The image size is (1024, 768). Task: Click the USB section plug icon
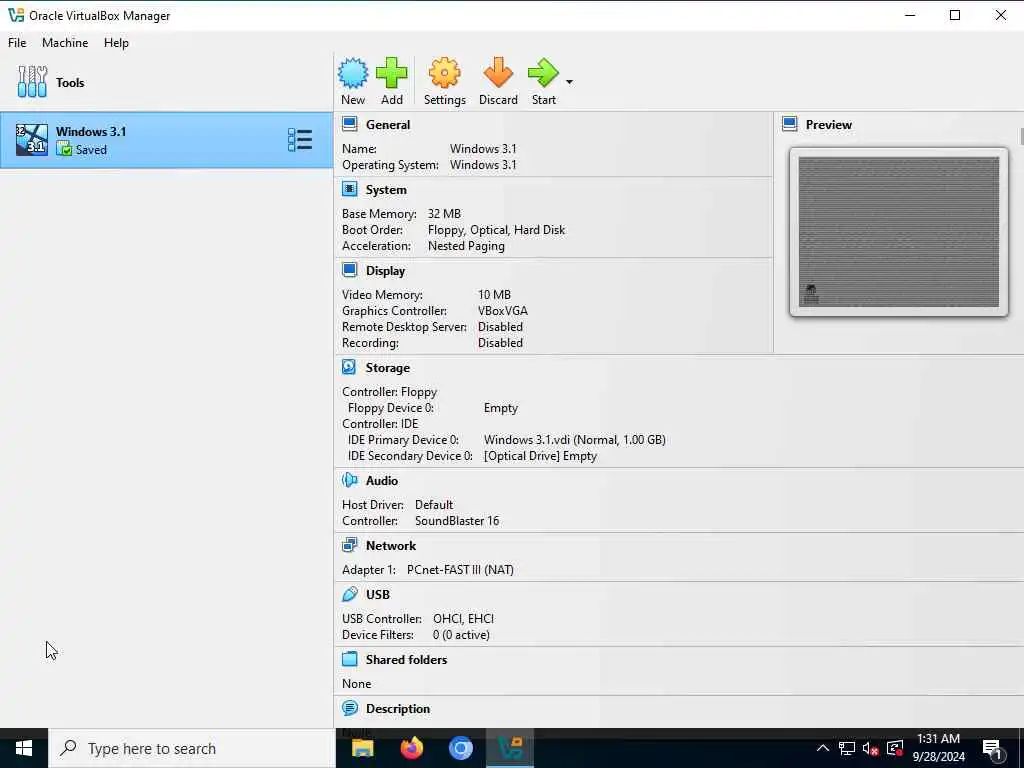coord(350,594)
